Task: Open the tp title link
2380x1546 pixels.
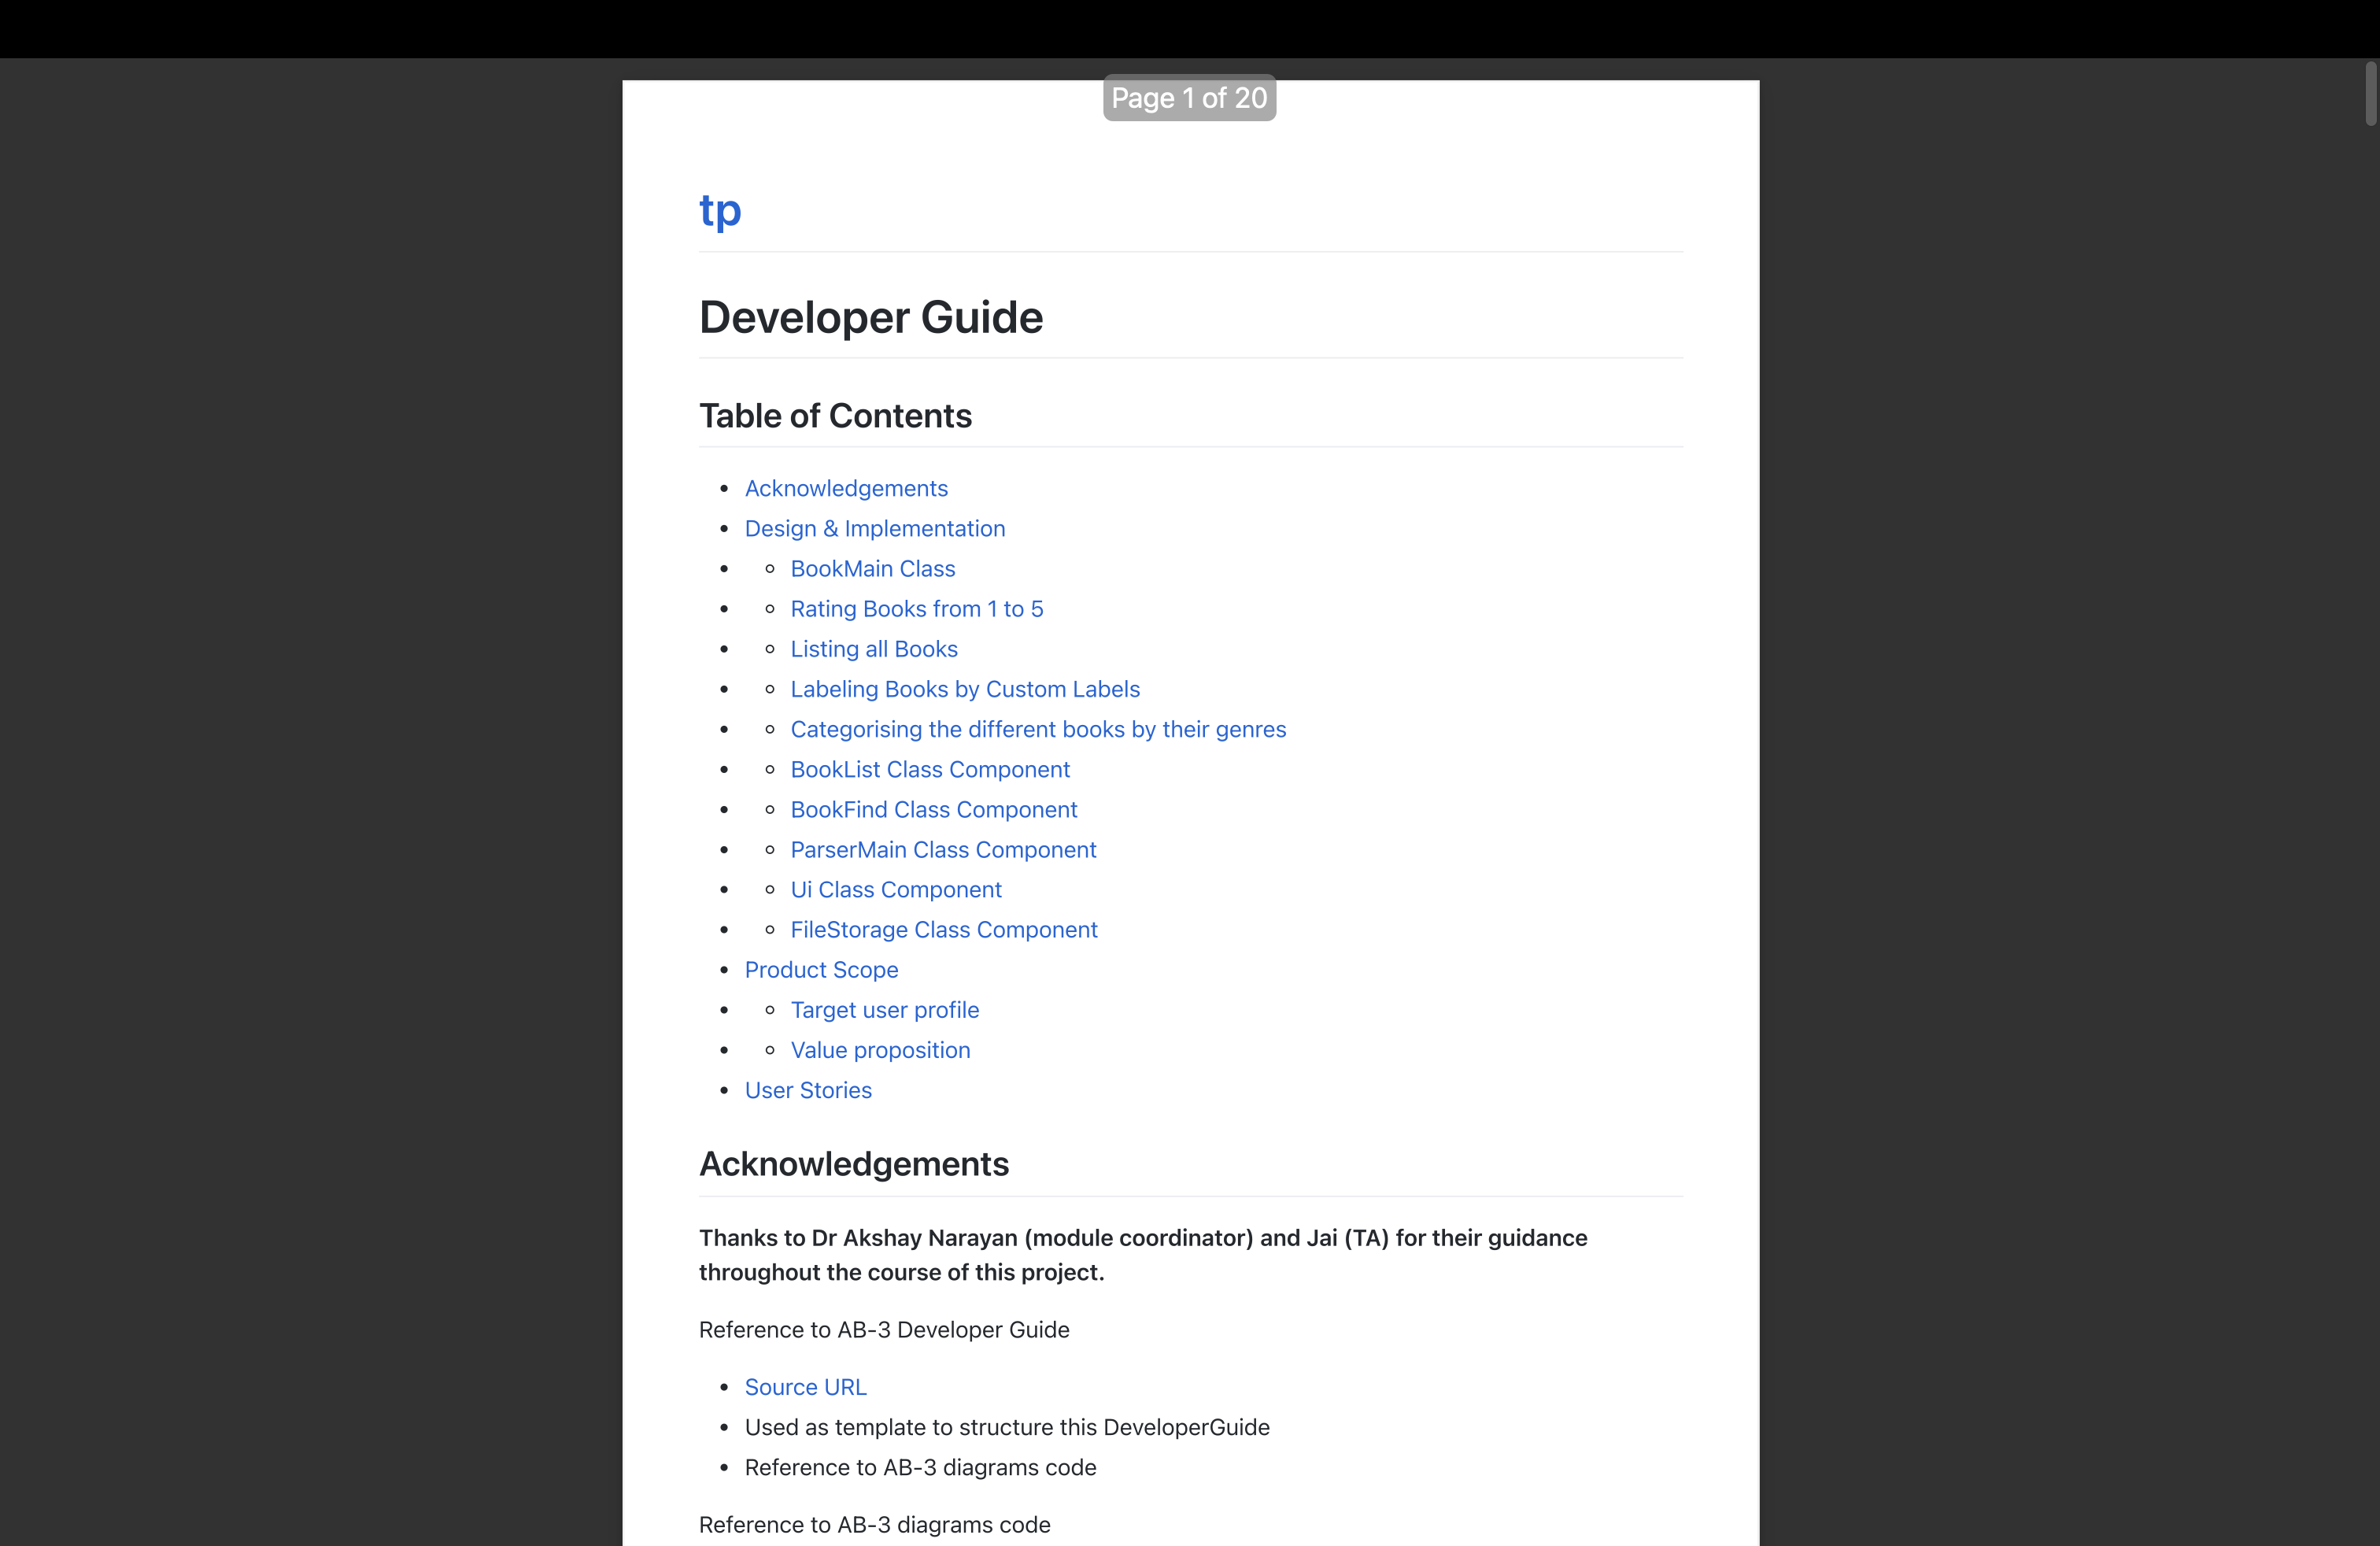Action: (x=720, y=211)
